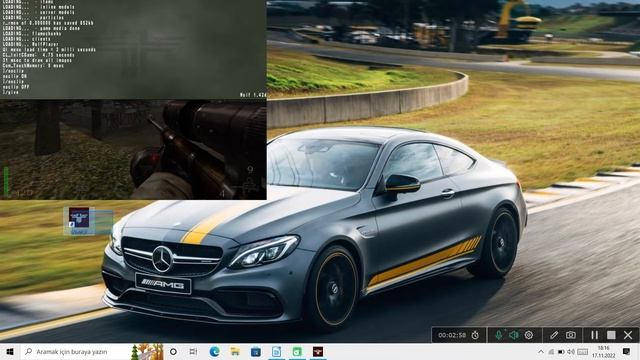Show hidden system tray icons chevron

[541, 351]
